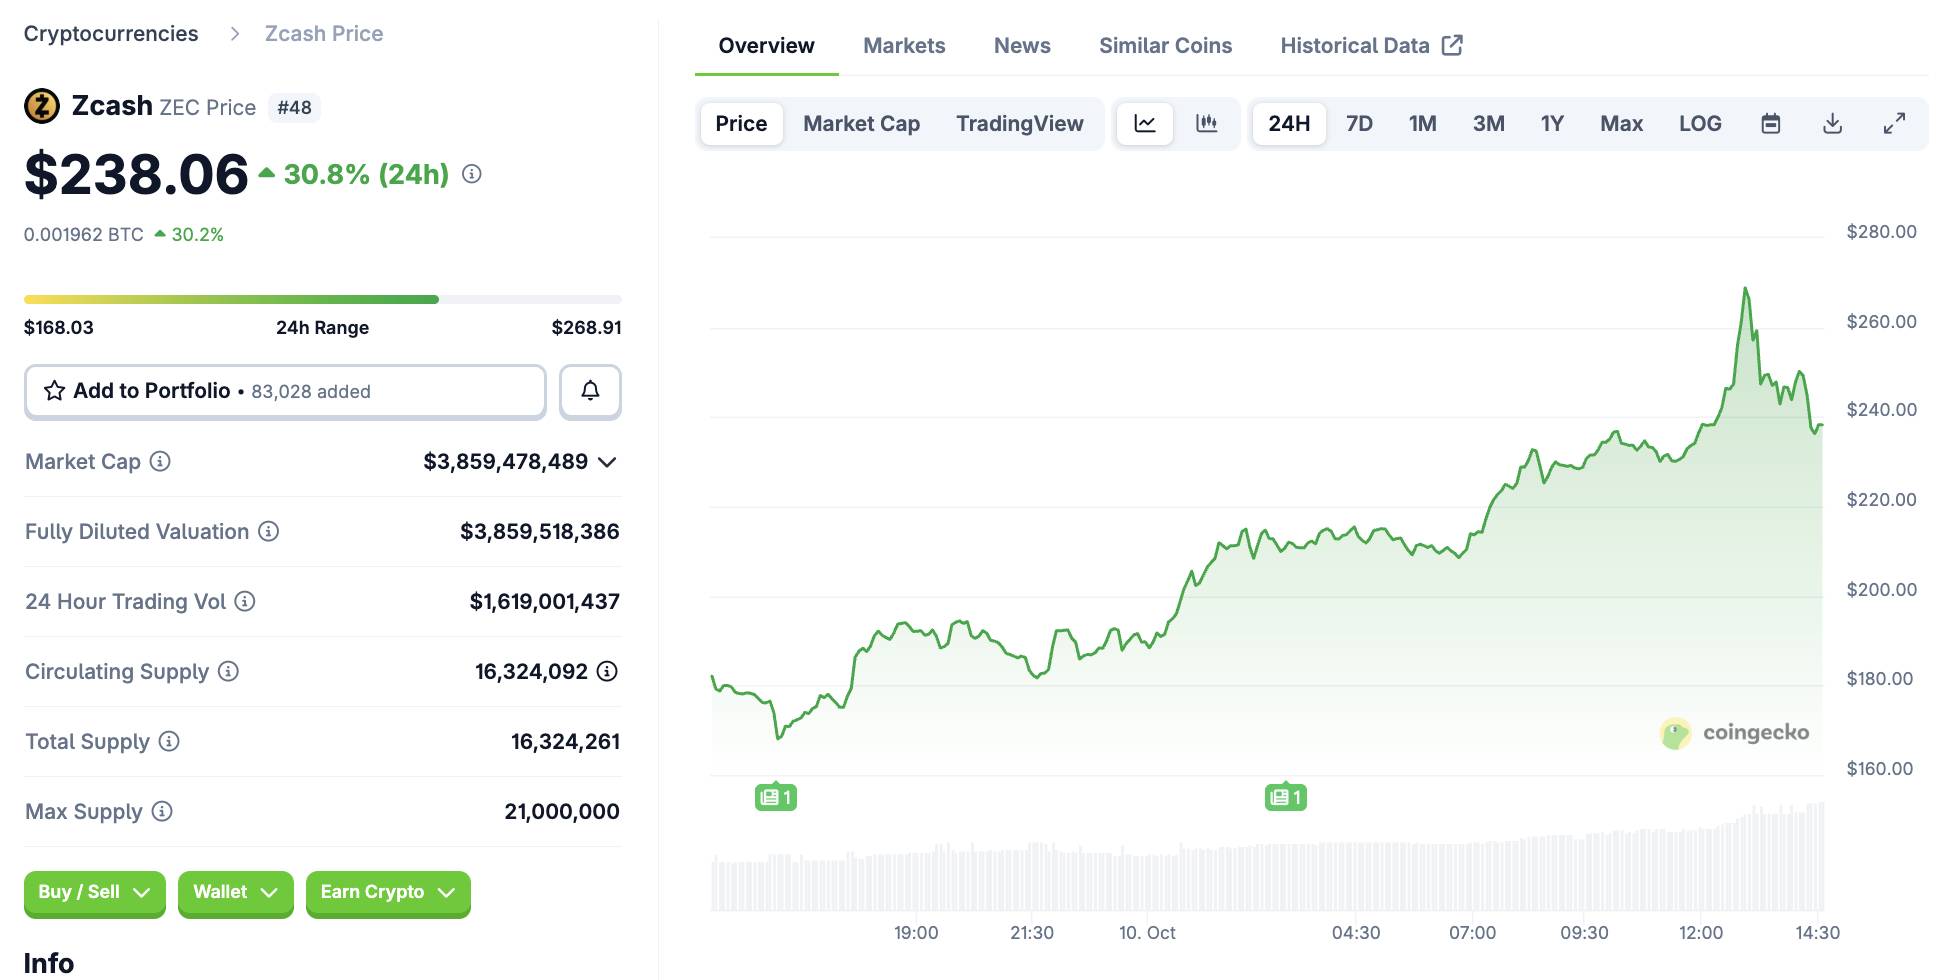Click info icon next to Market Cap

click(160, 461)
